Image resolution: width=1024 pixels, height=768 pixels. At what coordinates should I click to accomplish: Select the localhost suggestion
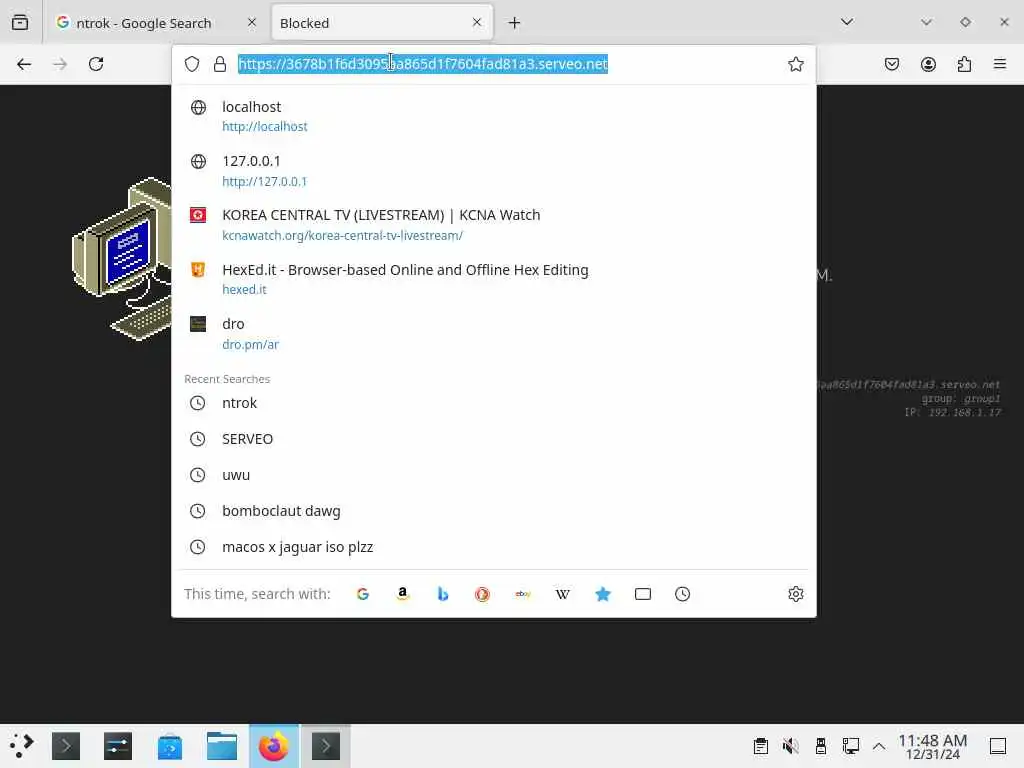tap(494, 116)
